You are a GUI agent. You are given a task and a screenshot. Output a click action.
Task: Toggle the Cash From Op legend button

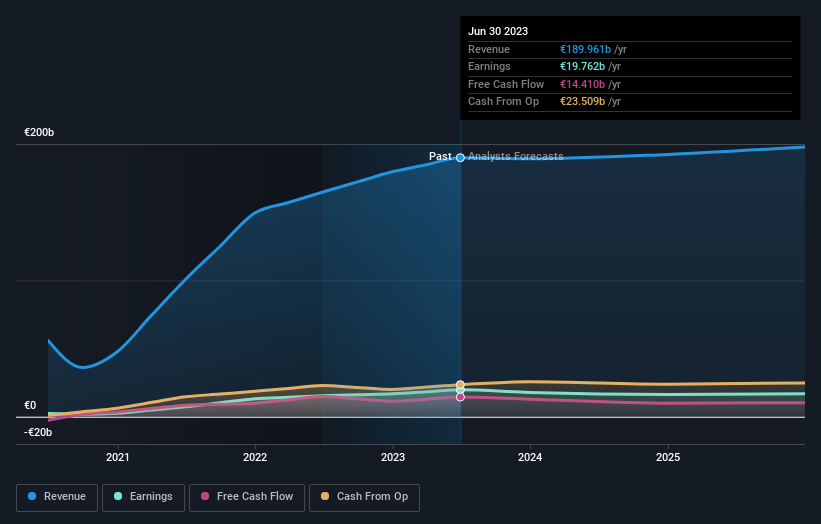point(364,497)
